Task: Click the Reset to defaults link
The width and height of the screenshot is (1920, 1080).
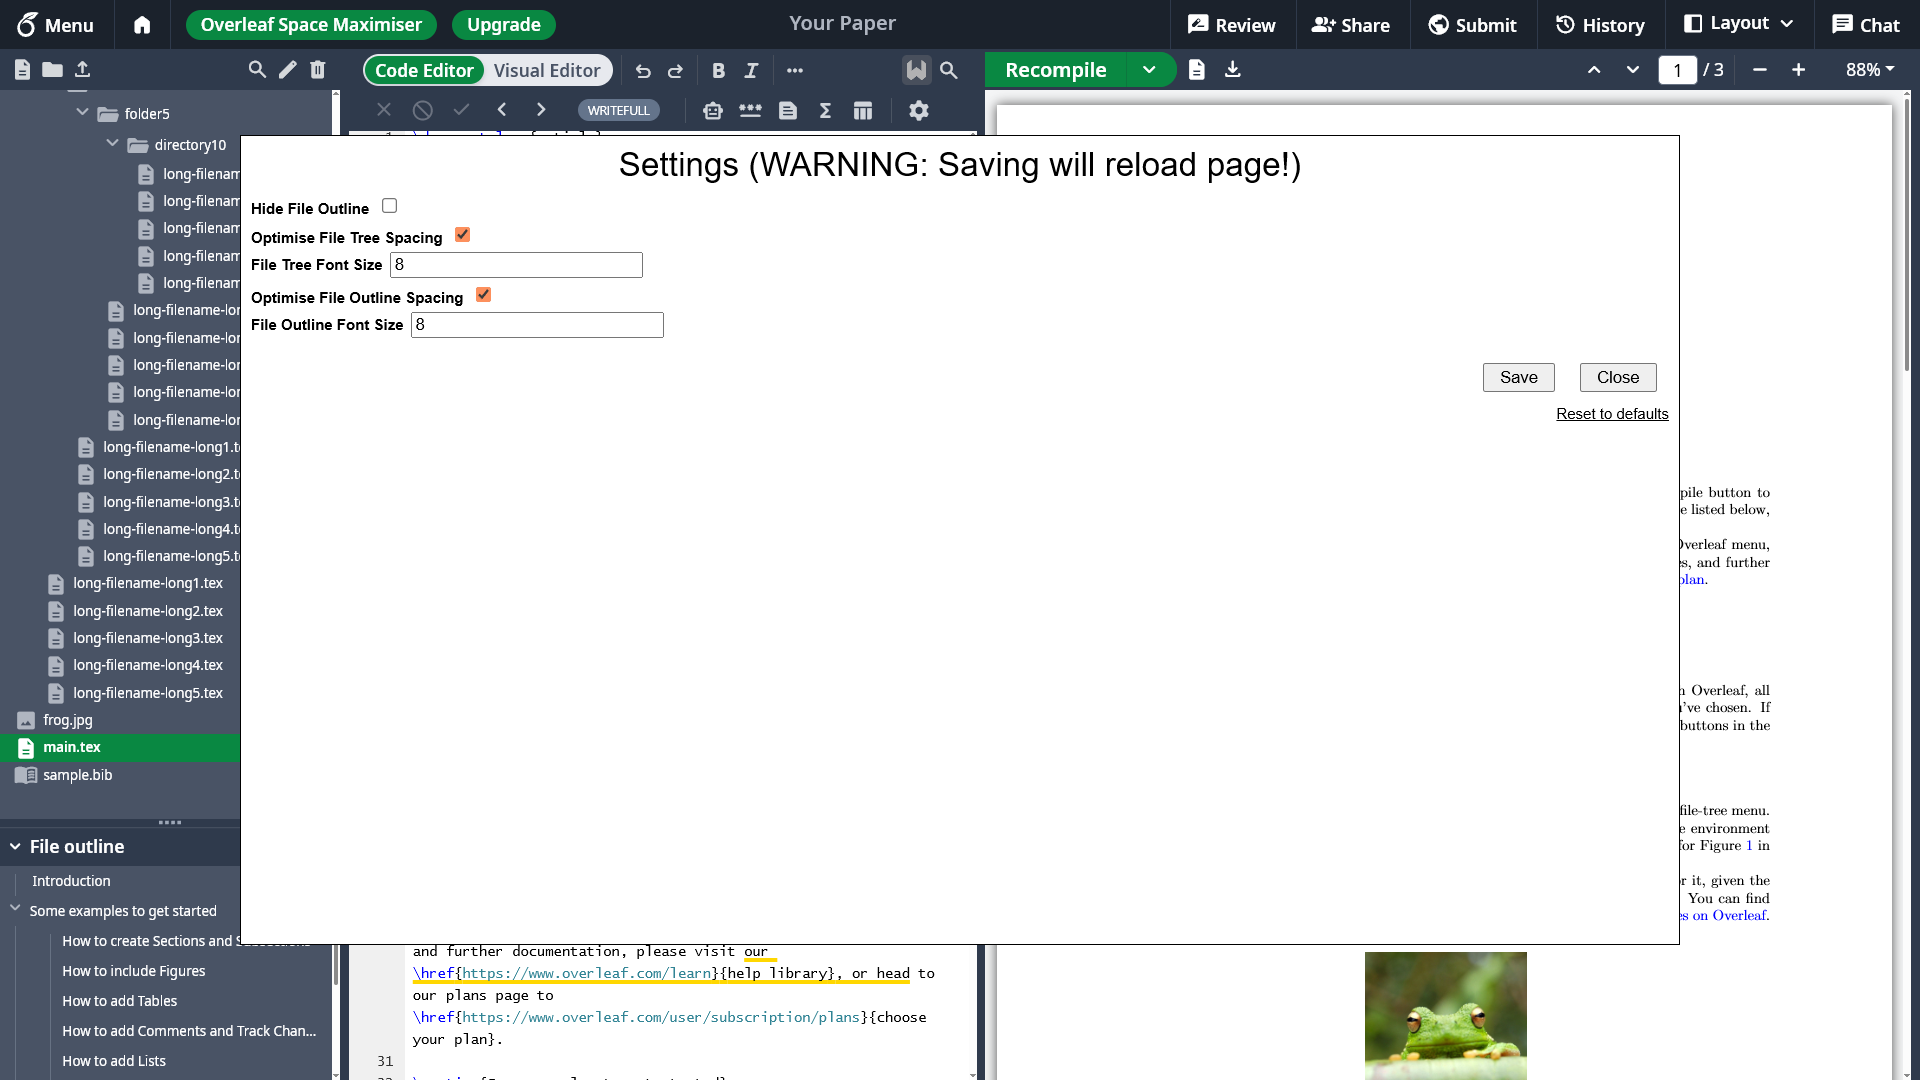Action: [1611, 414]
